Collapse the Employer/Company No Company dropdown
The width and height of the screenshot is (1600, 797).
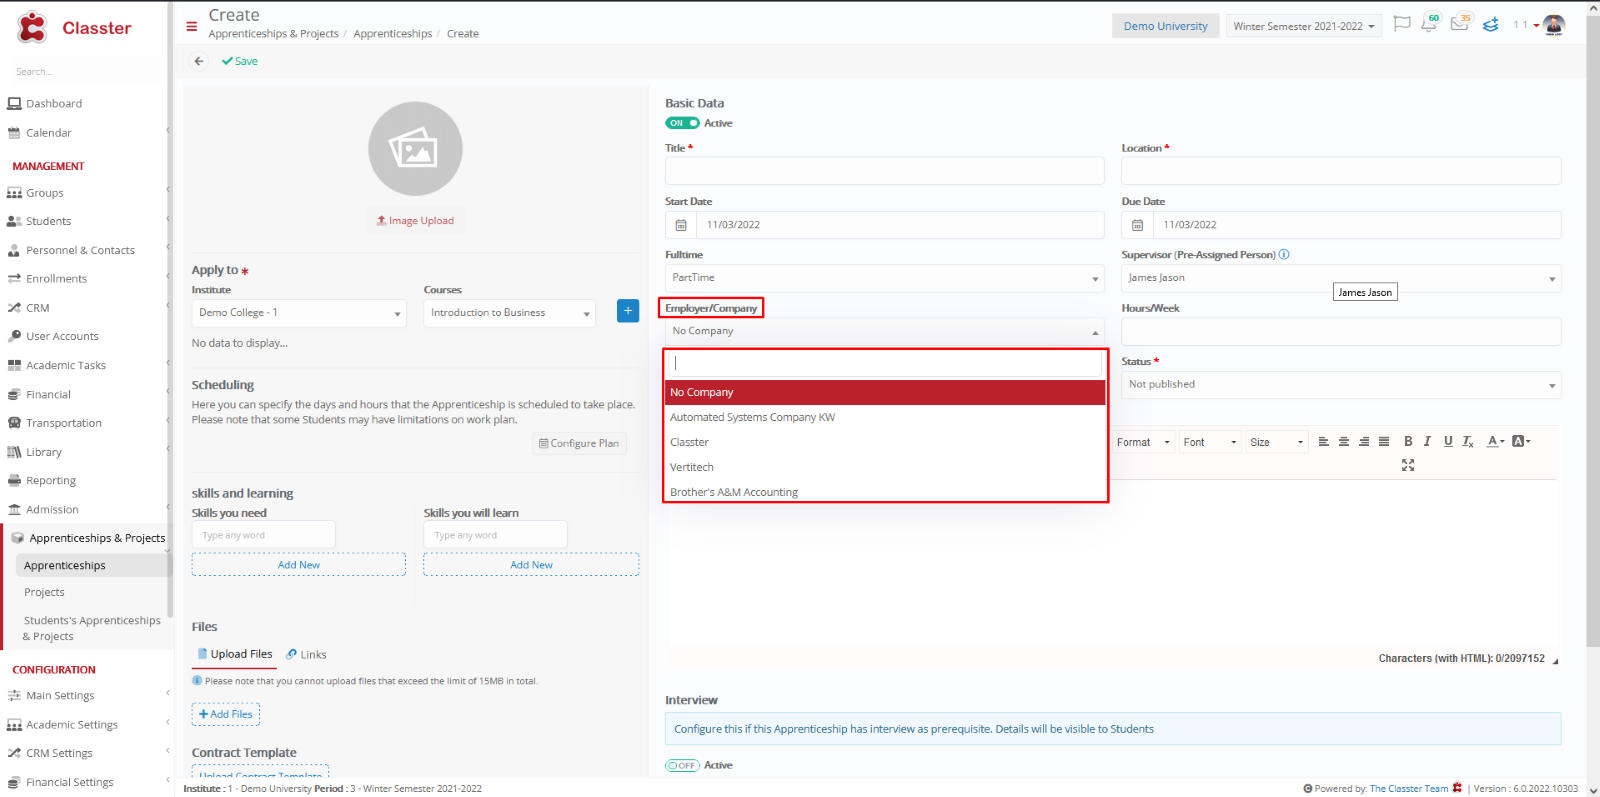tap(885, 331)
